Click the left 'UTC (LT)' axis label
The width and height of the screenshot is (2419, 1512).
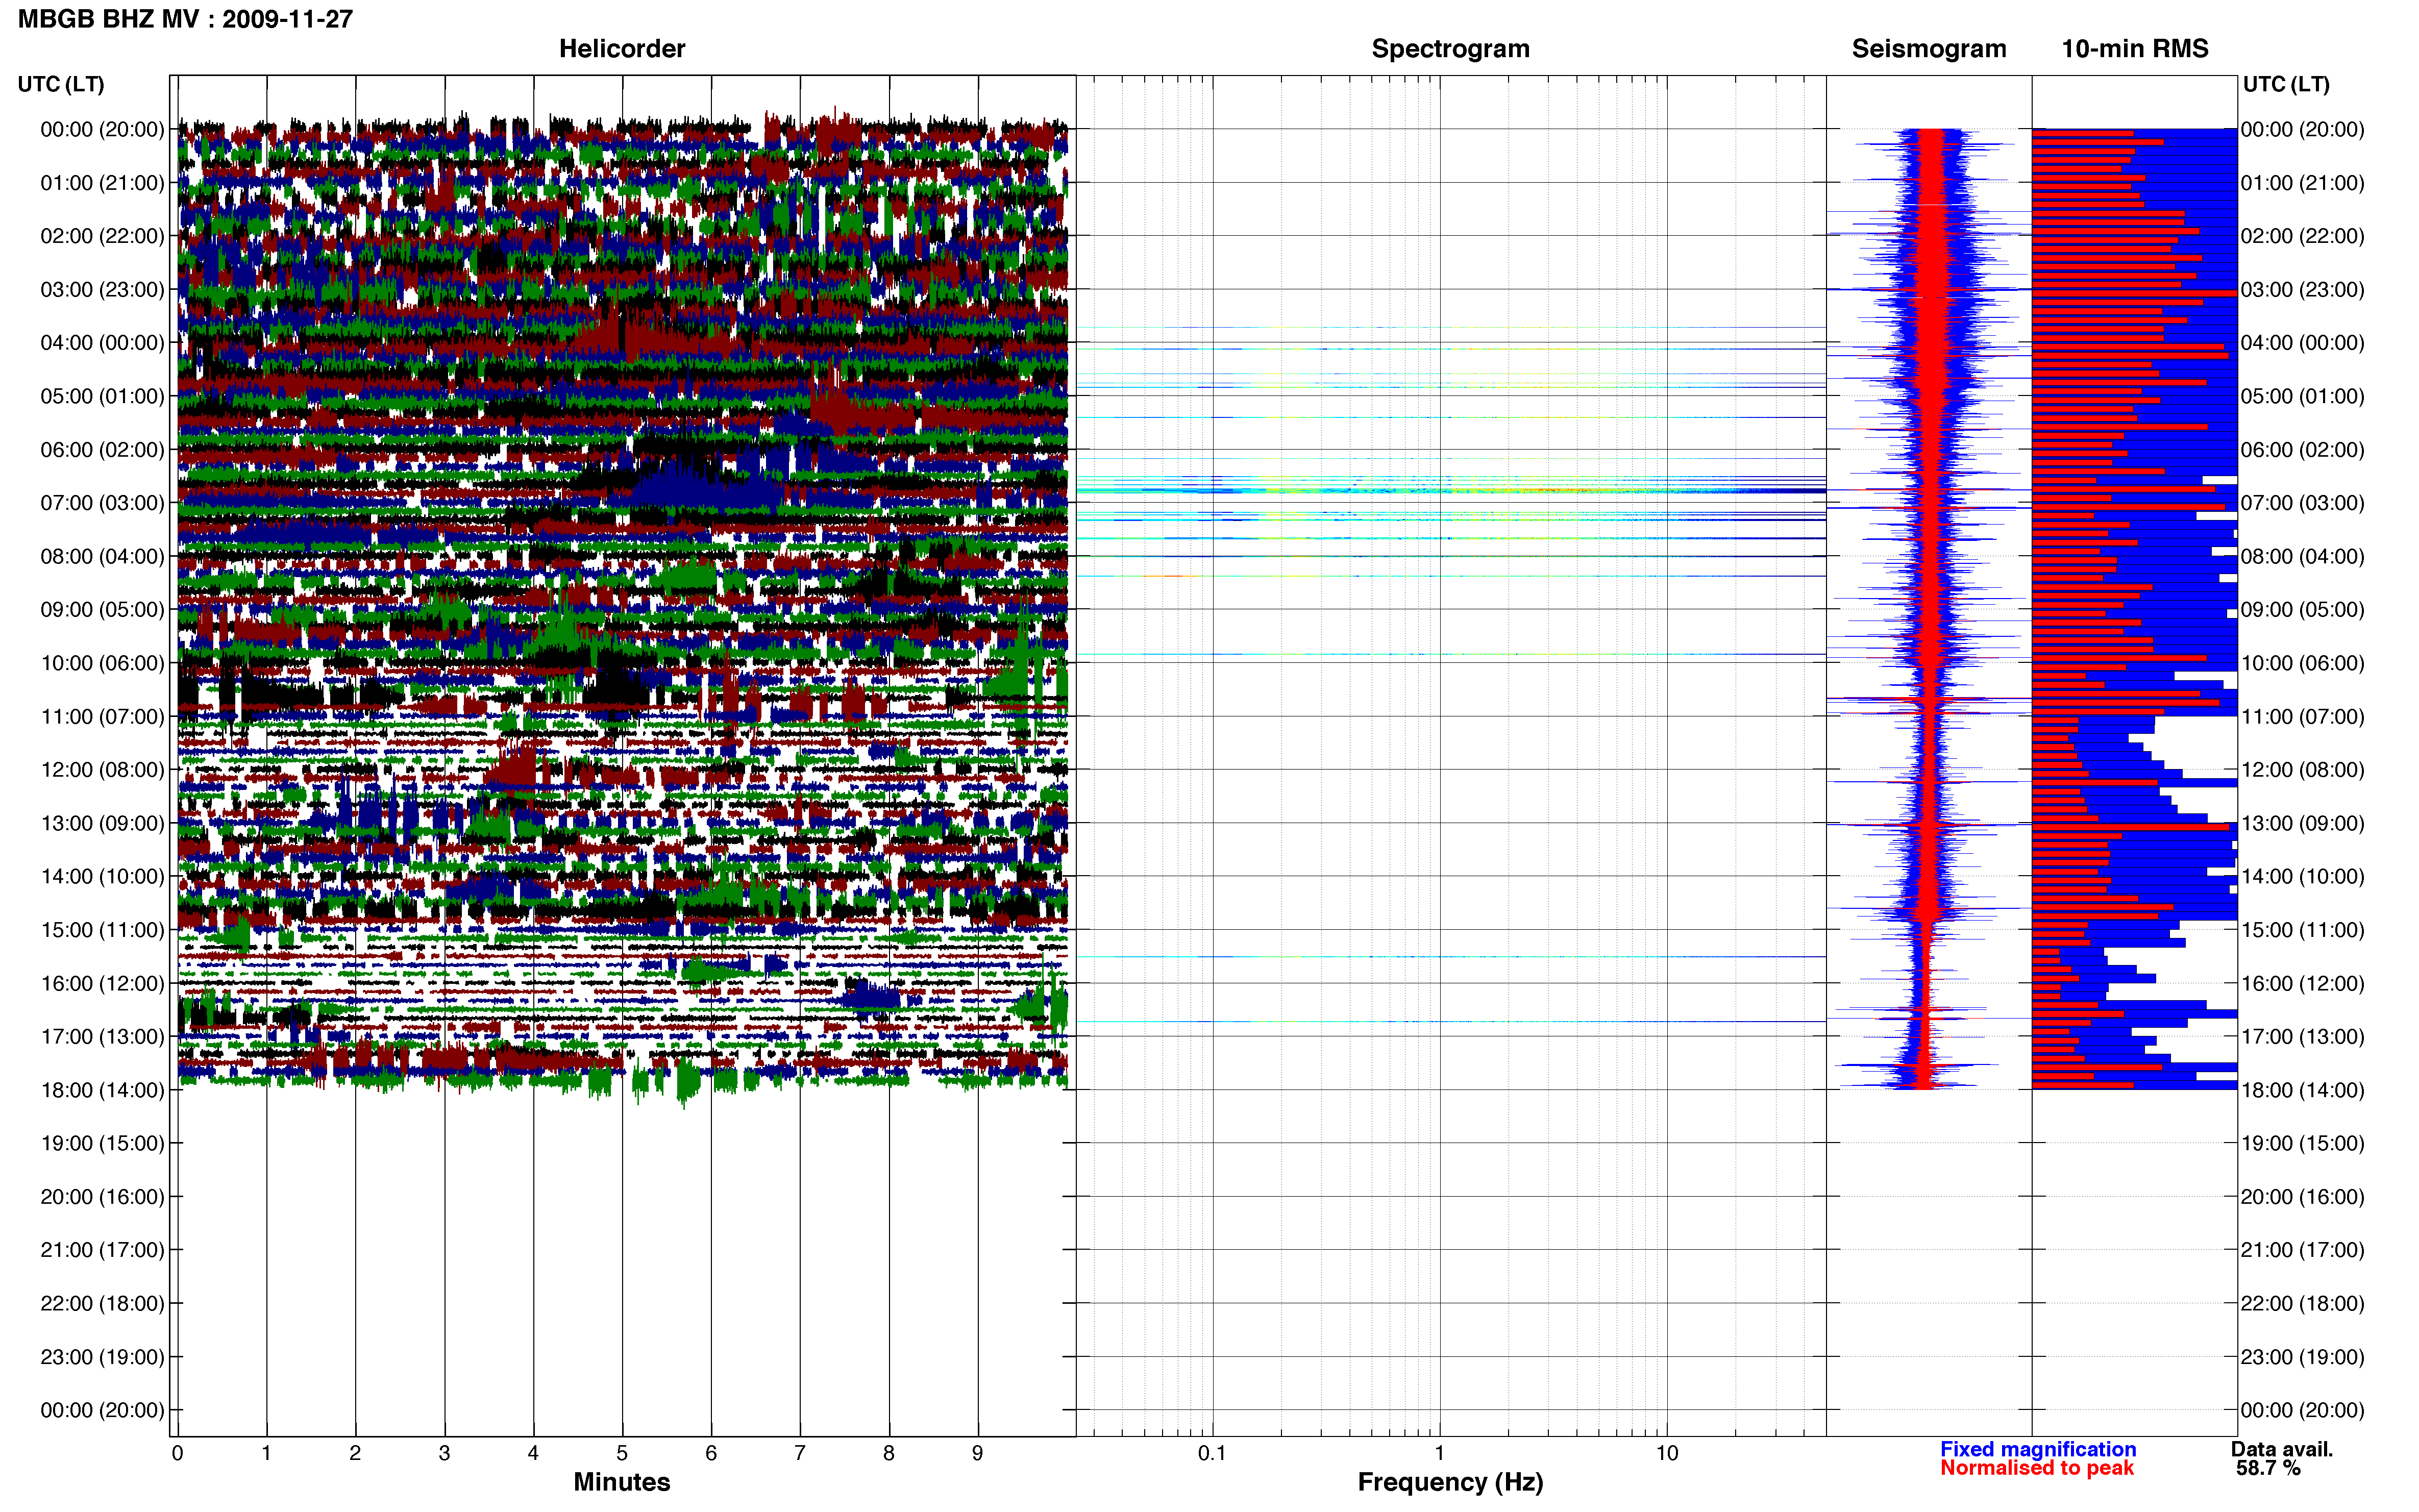(x=61, y=84)
